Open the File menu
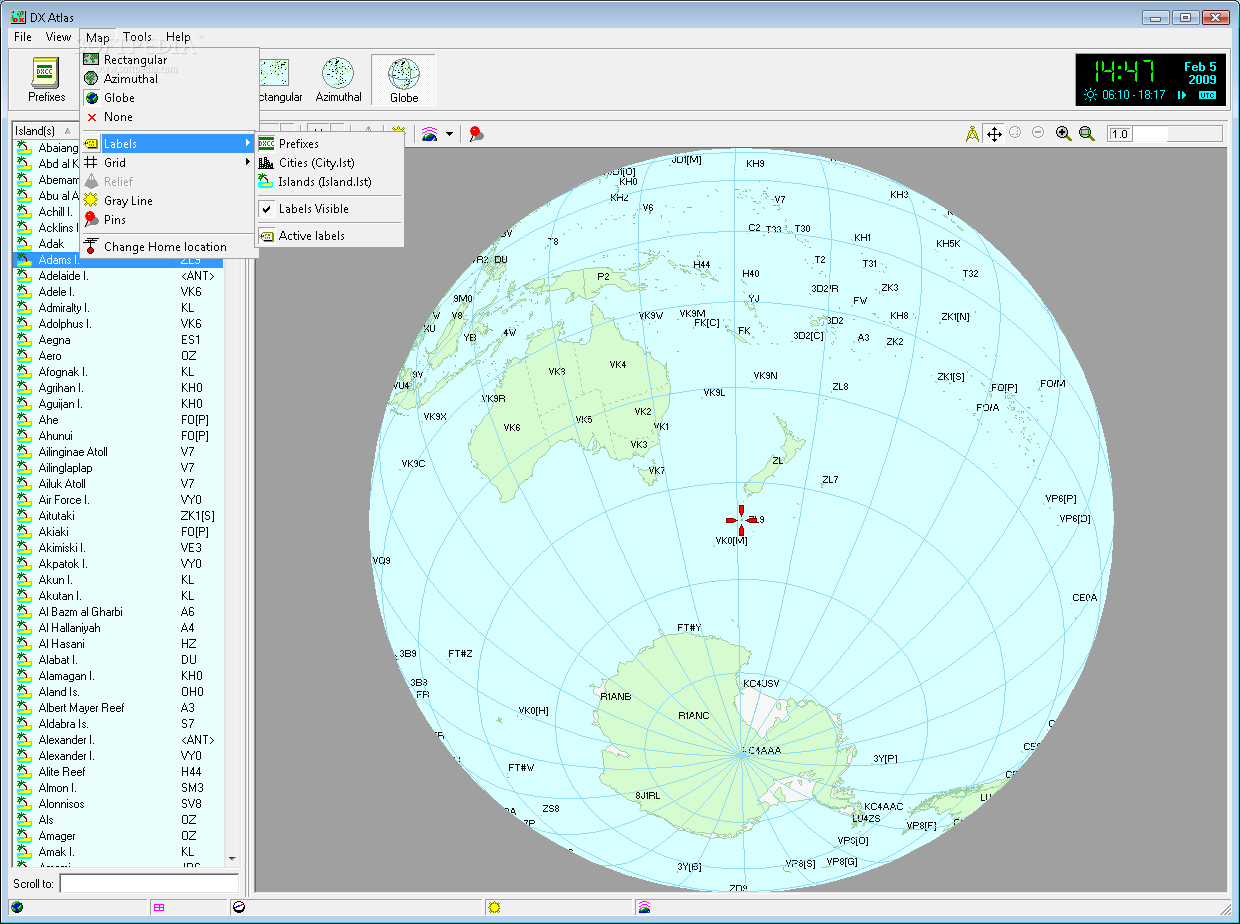Viewport: 1240px width, 924px height. [23, 37]
